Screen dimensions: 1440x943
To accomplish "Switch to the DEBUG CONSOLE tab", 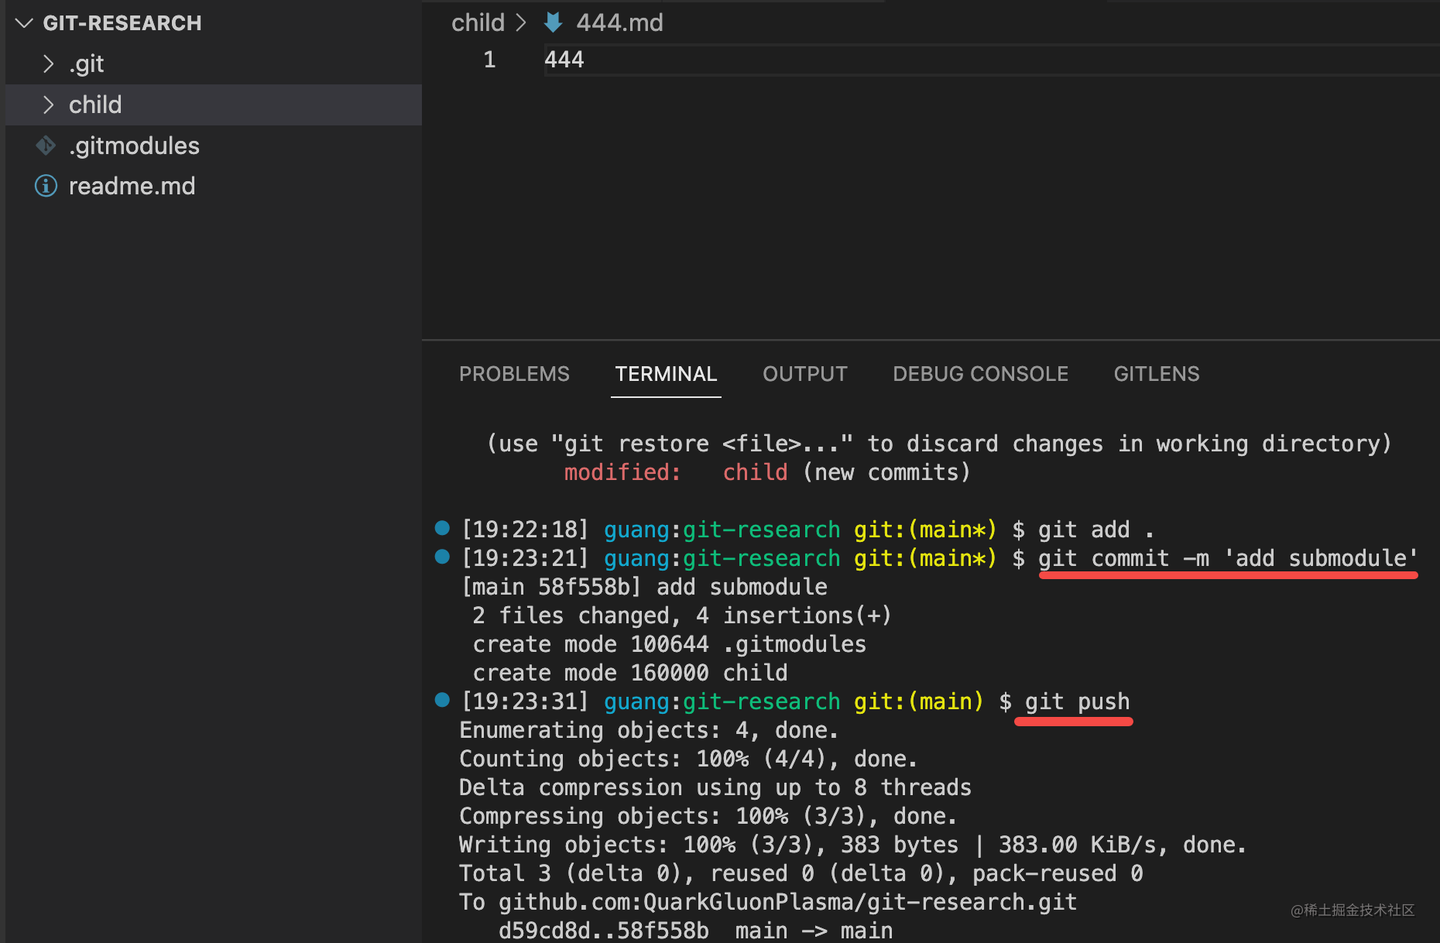I will click(x=980, y=373).
